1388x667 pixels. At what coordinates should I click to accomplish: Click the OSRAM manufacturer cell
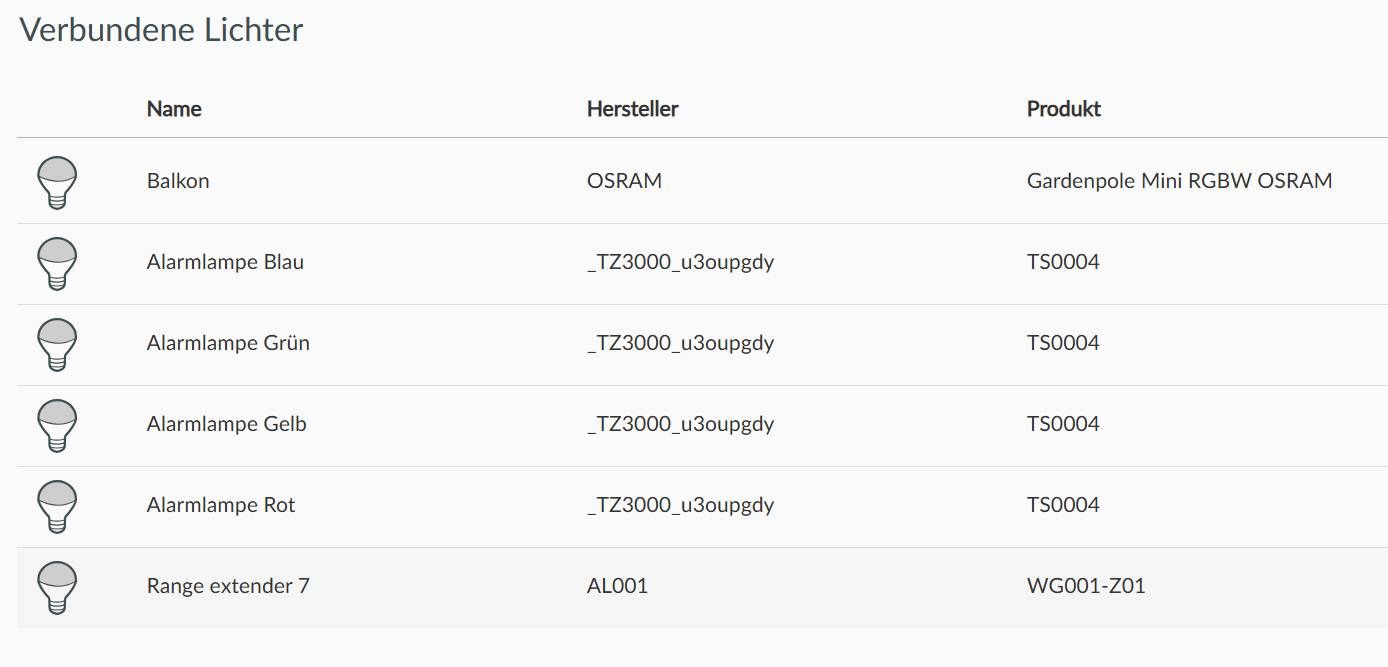625,181
